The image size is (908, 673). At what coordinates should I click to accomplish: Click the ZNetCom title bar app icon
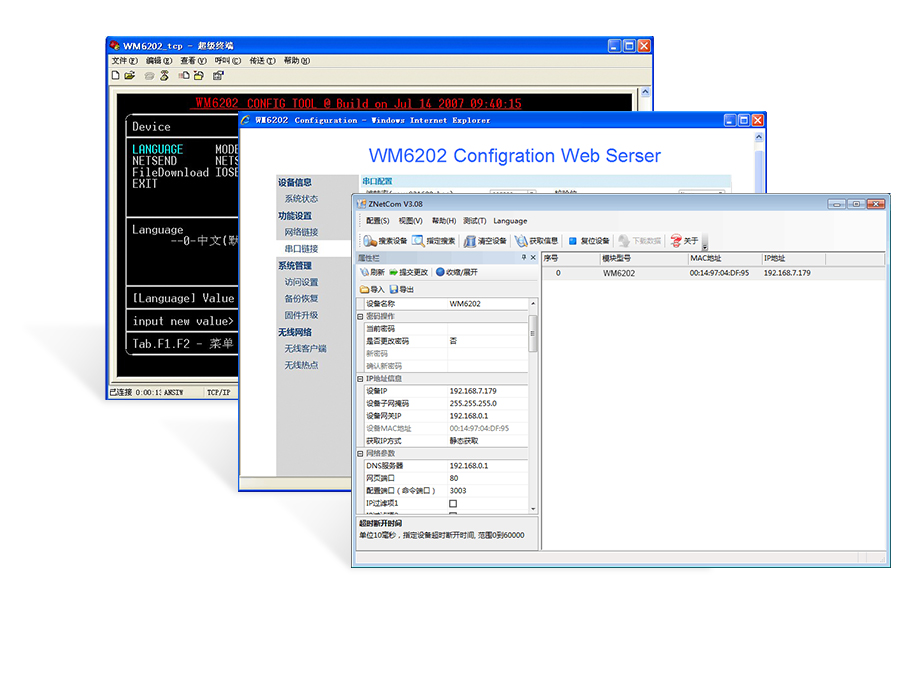coord(362,204)
